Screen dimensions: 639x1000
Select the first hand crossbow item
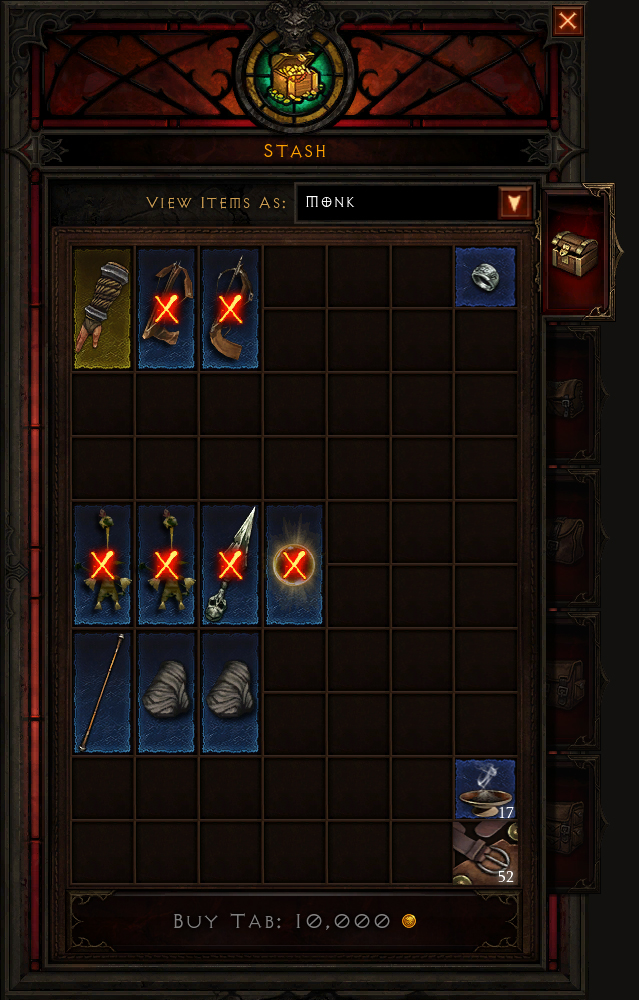click(166, 309)
